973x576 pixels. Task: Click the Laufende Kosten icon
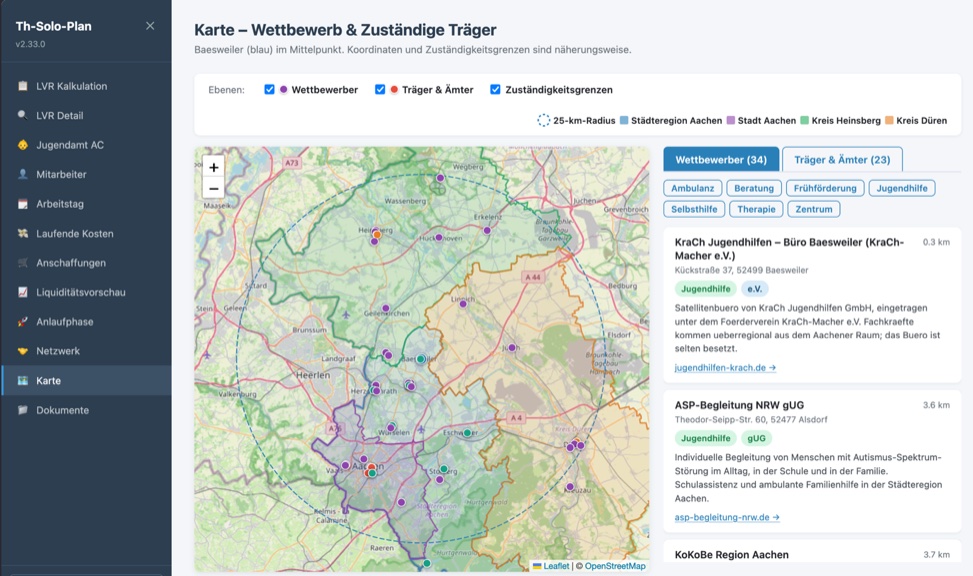click(x=23, y=233)
